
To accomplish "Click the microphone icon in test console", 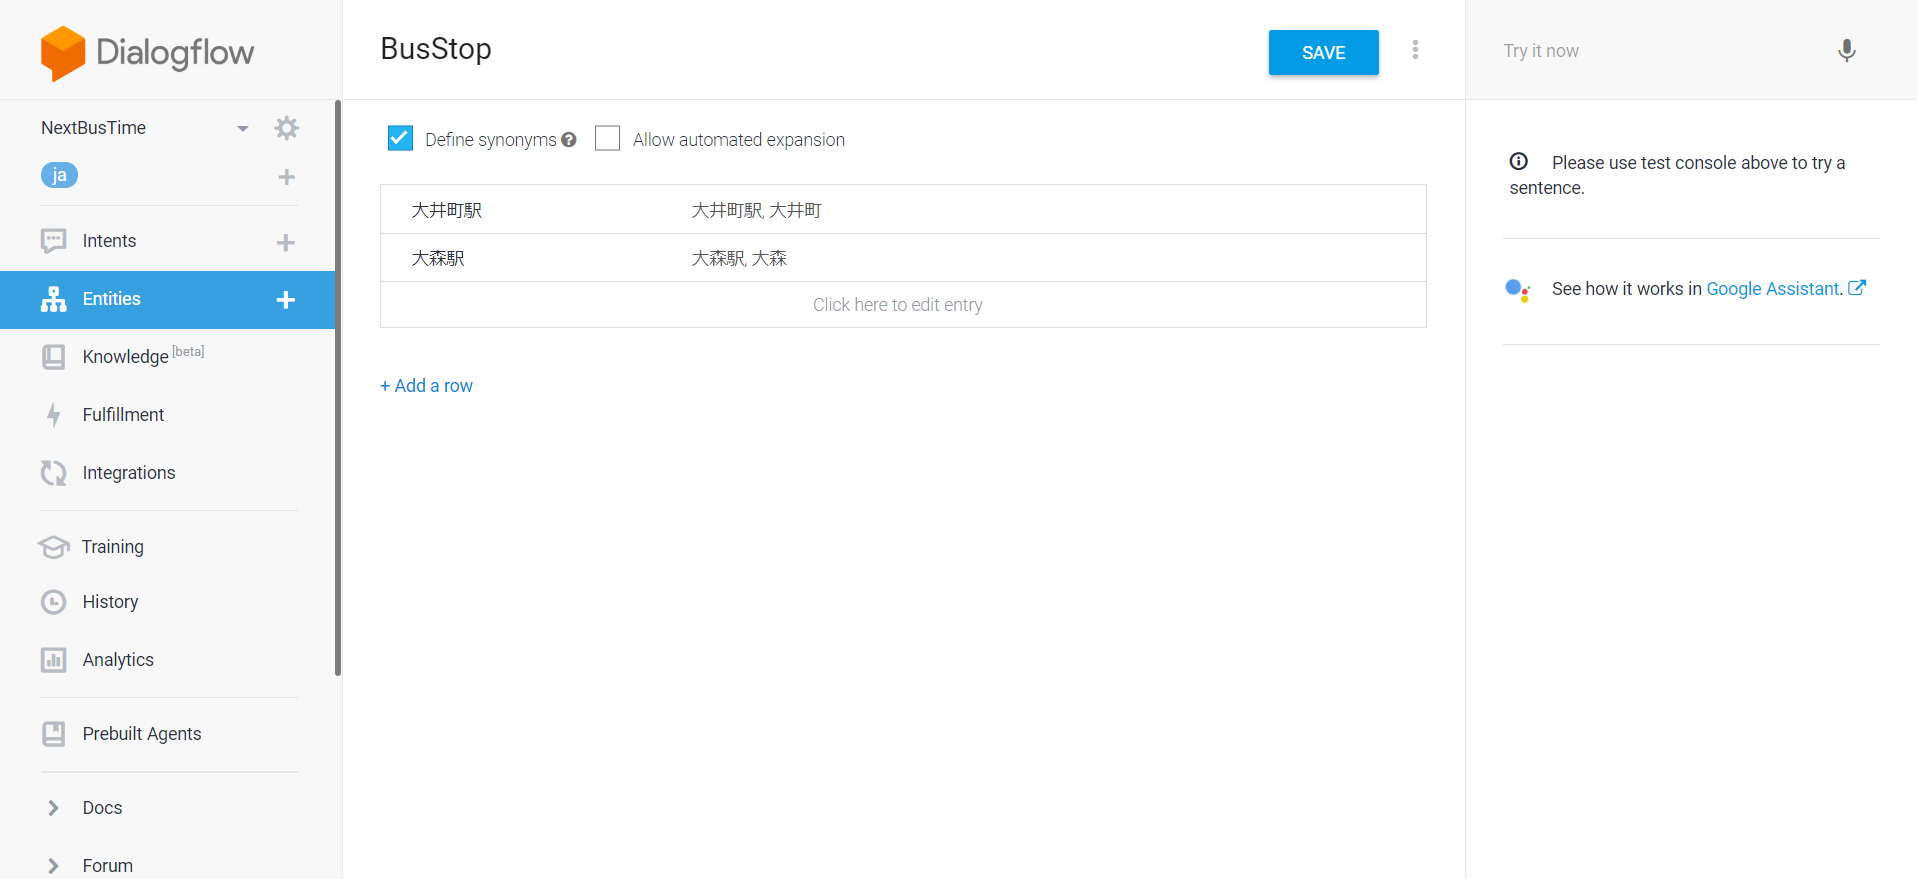I will coord(1847,51).
